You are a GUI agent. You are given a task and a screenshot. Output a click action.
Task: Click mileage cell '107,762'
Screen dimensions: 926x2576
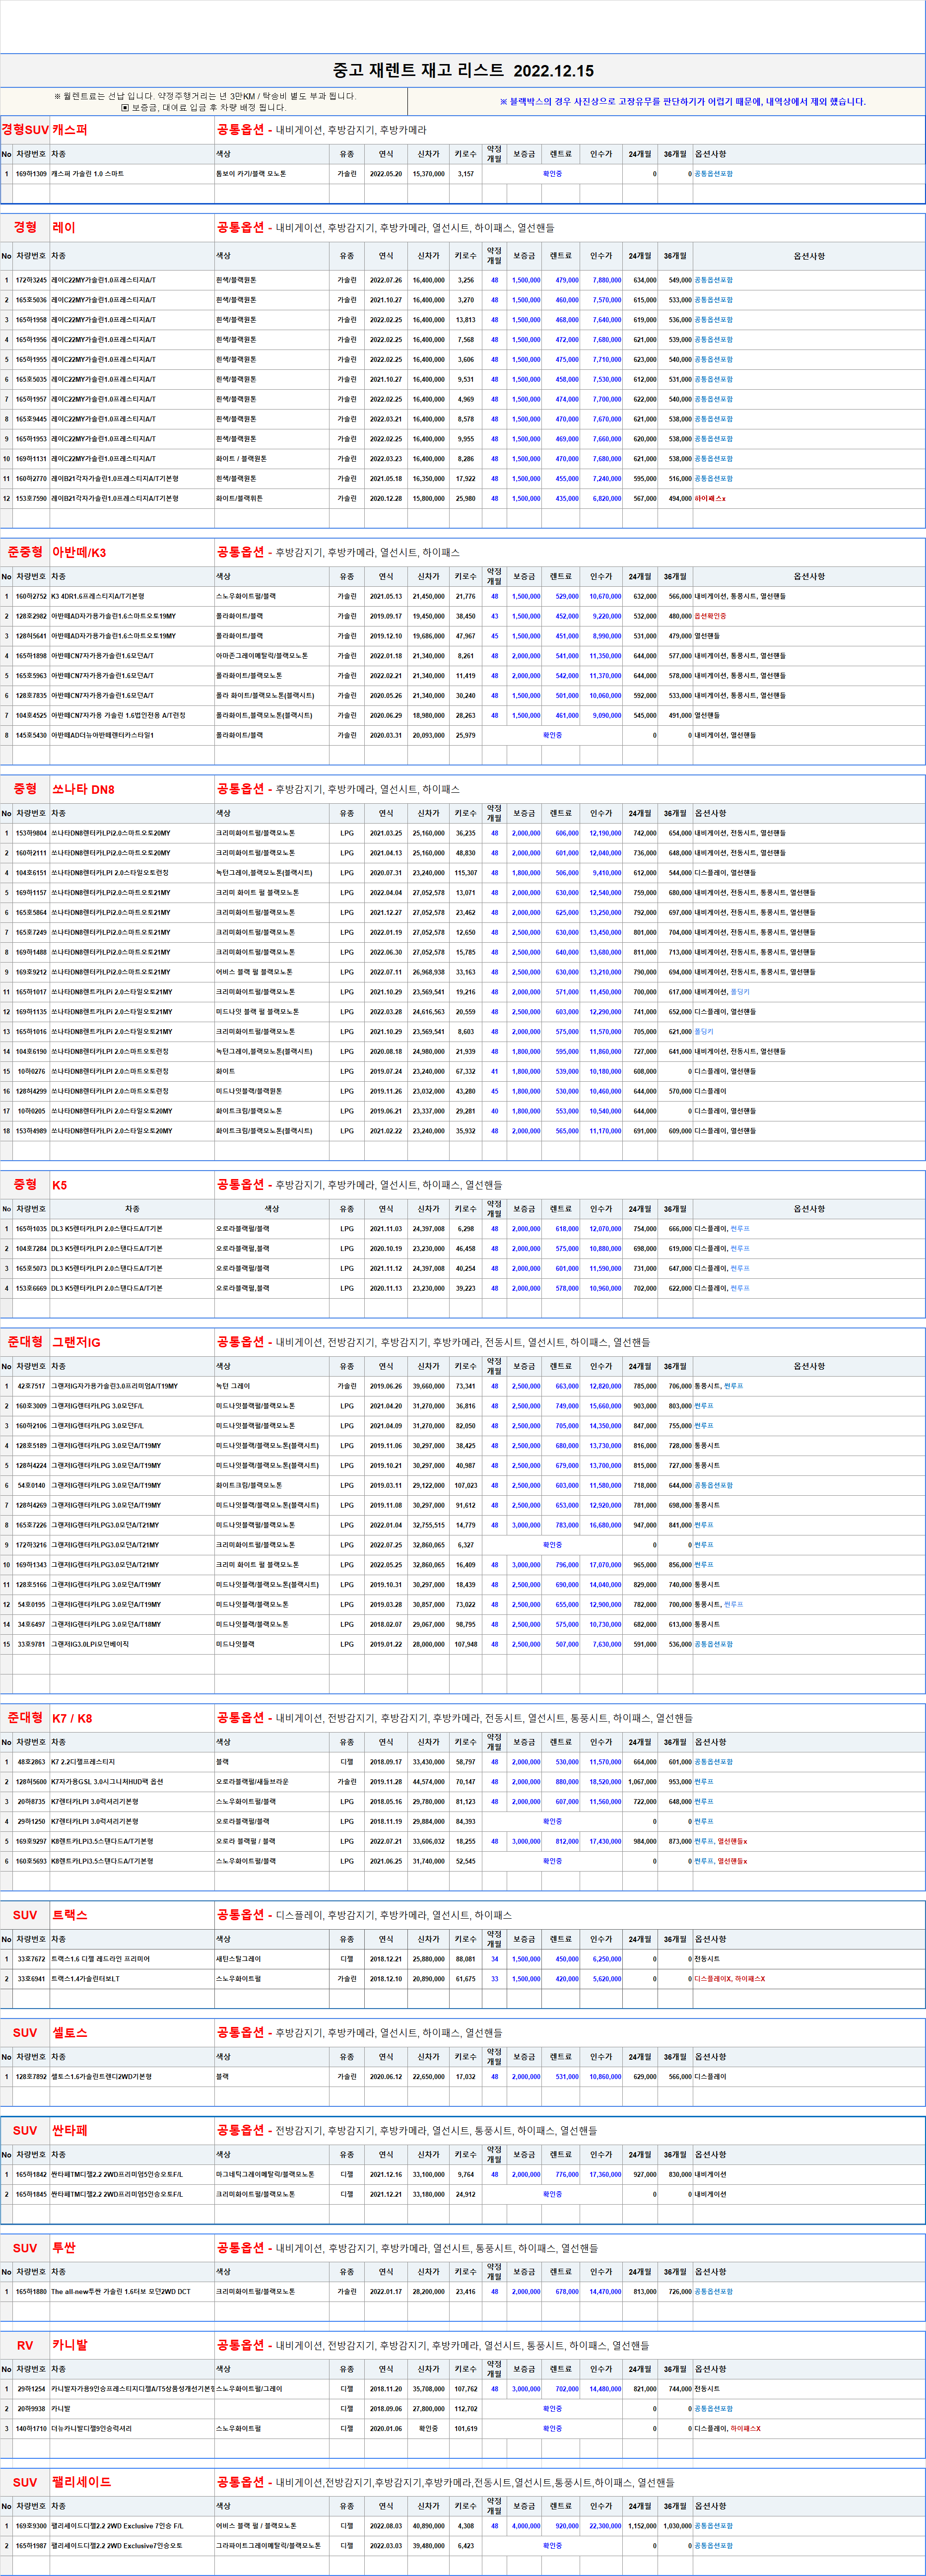(465, 2389)
